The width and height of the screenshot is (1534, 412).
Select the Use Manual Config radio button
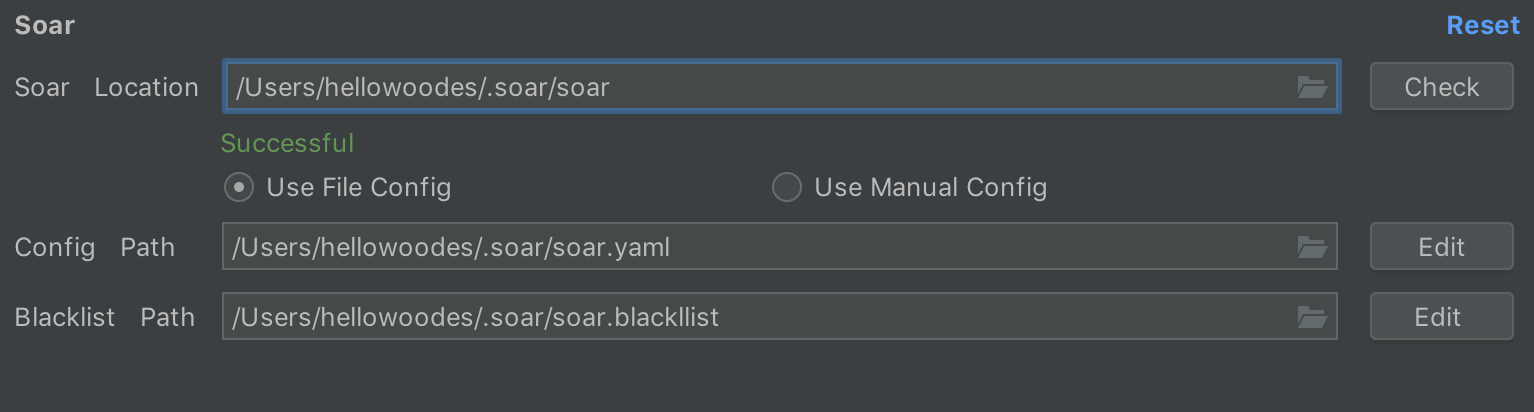click(x=787, y=187)
